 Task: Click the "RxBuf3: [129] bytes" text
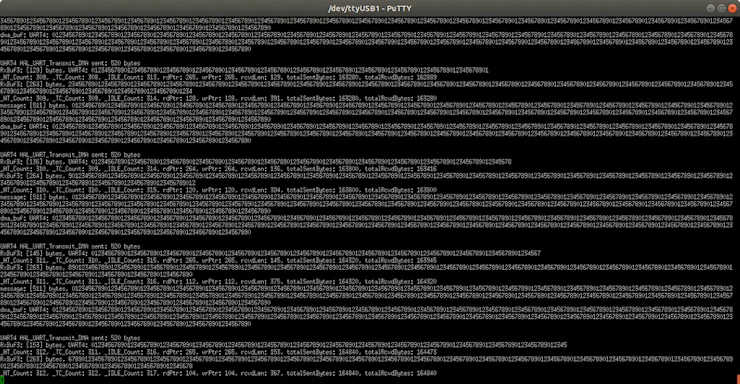[x=32, y=70]
